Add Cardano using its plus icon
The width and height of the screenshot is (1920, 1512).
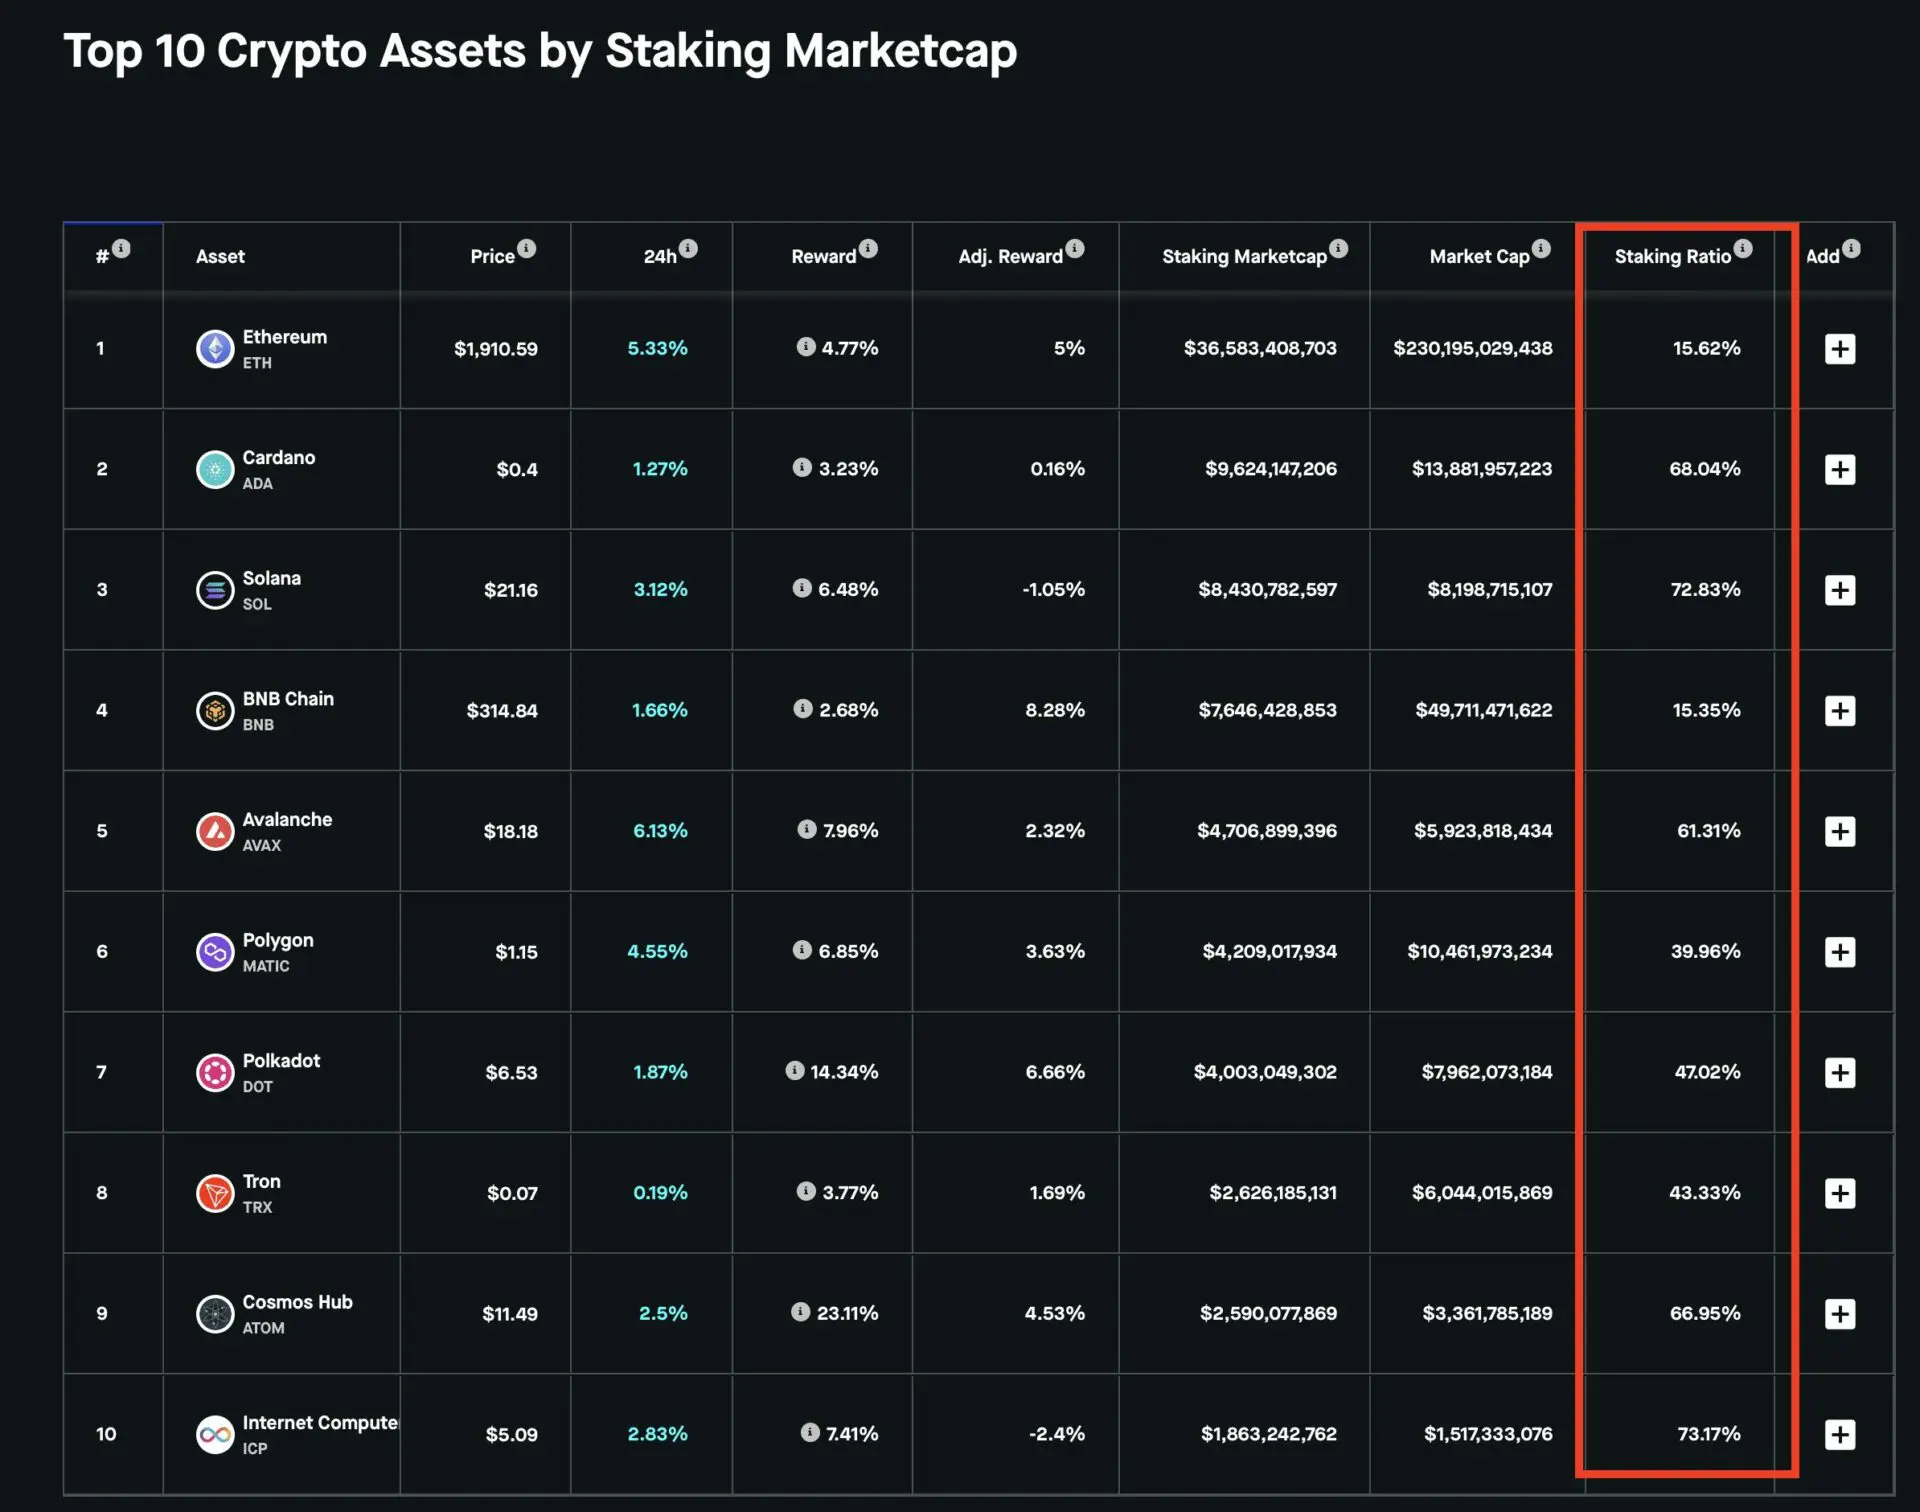(x=1840, y=470)
